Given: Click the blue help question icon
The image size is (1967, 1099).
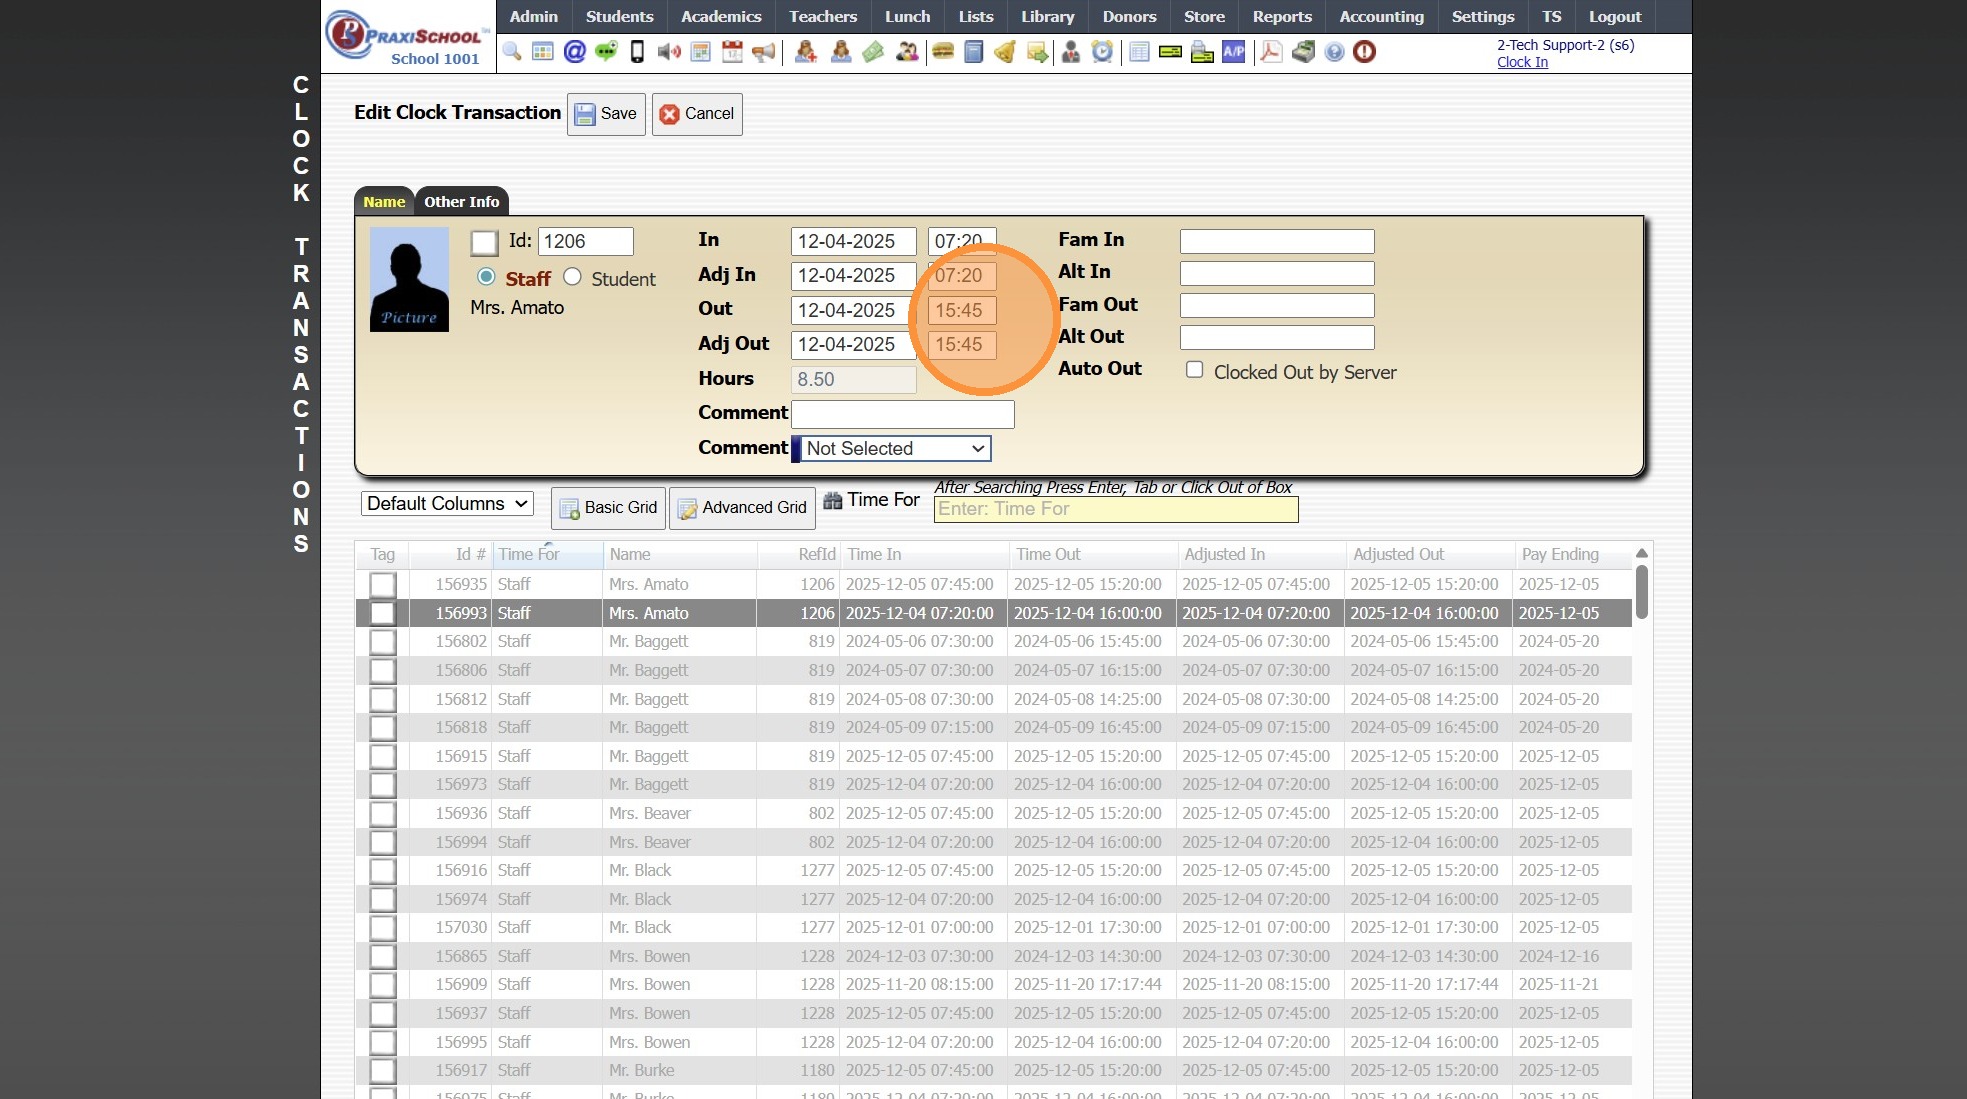Looking at the screenshot, I should tap(1334, 51).
